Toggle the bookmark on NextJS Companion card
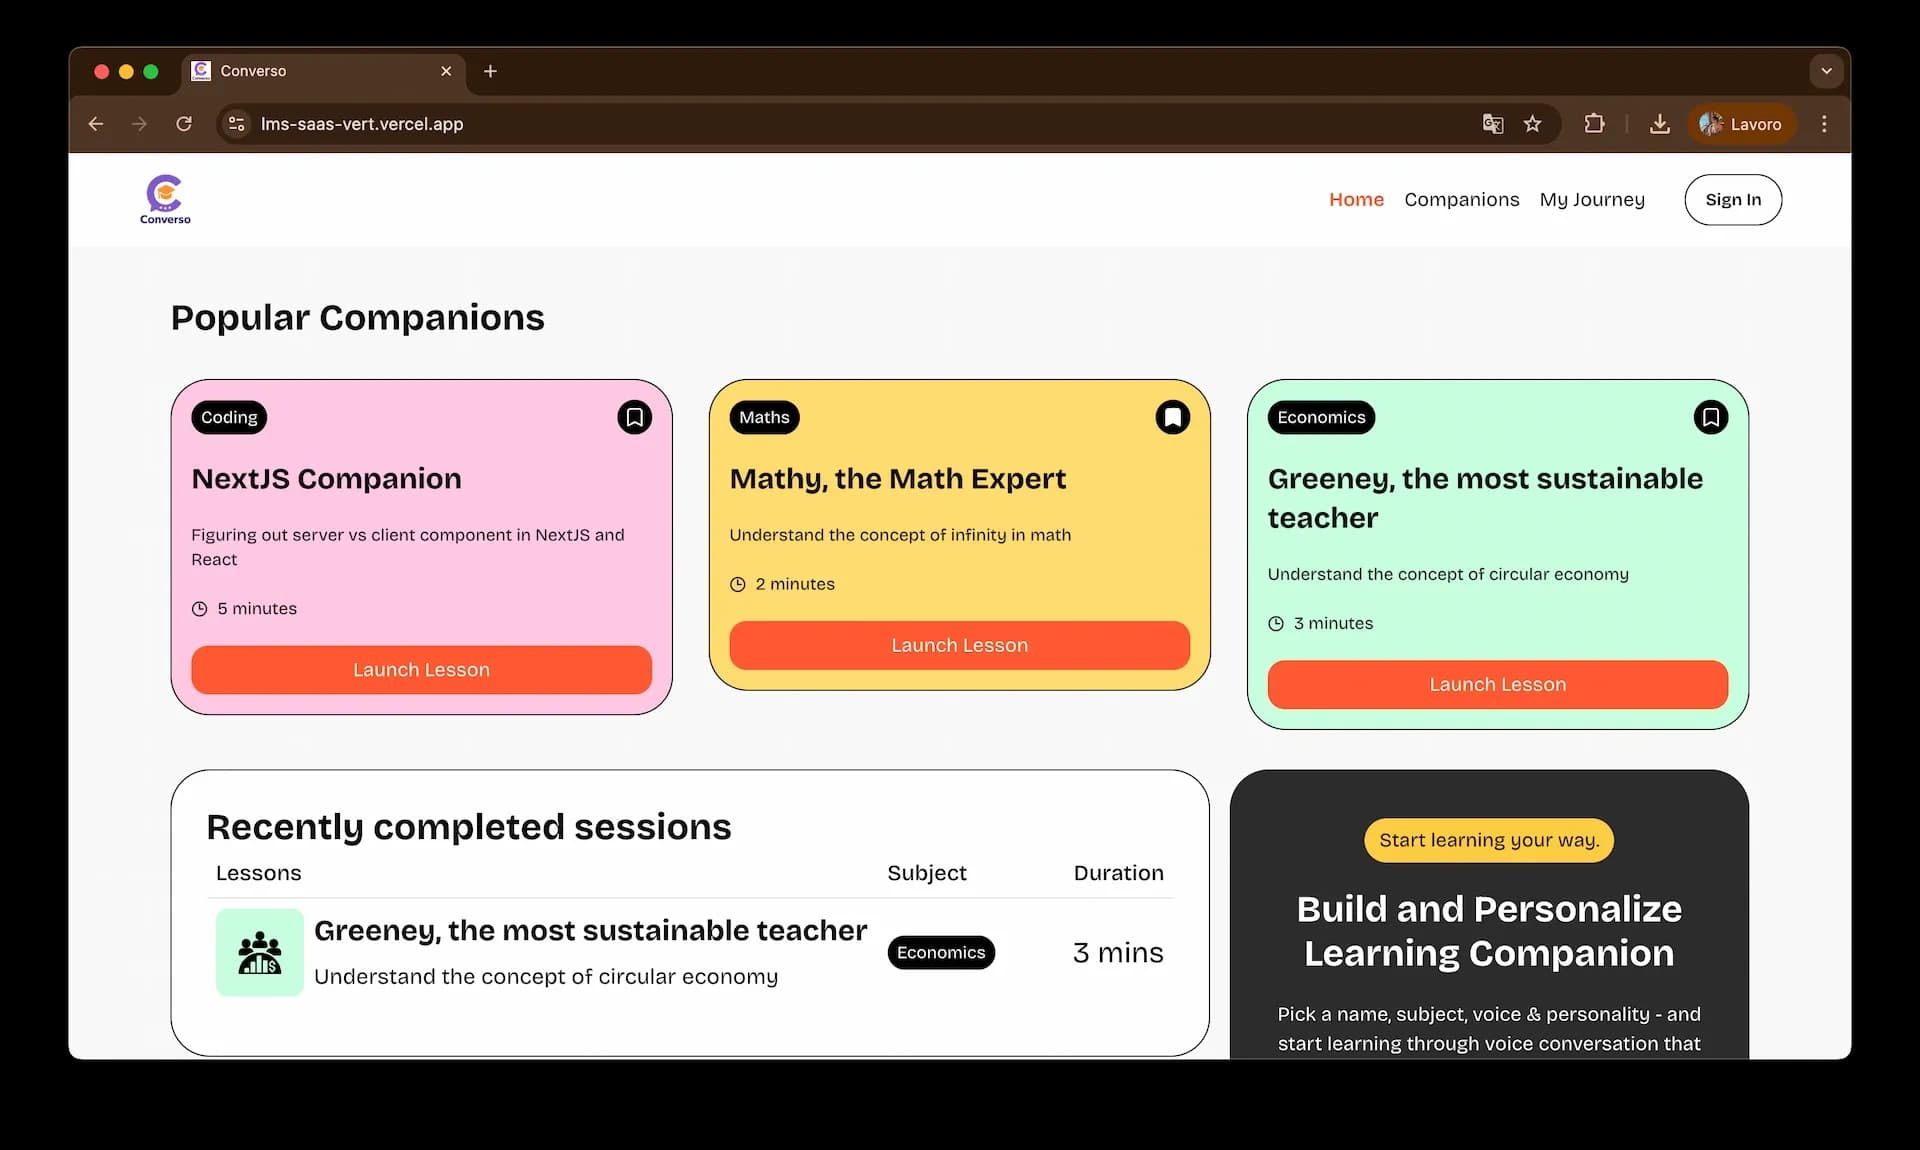The image size is (1920, 1150). 635,417
